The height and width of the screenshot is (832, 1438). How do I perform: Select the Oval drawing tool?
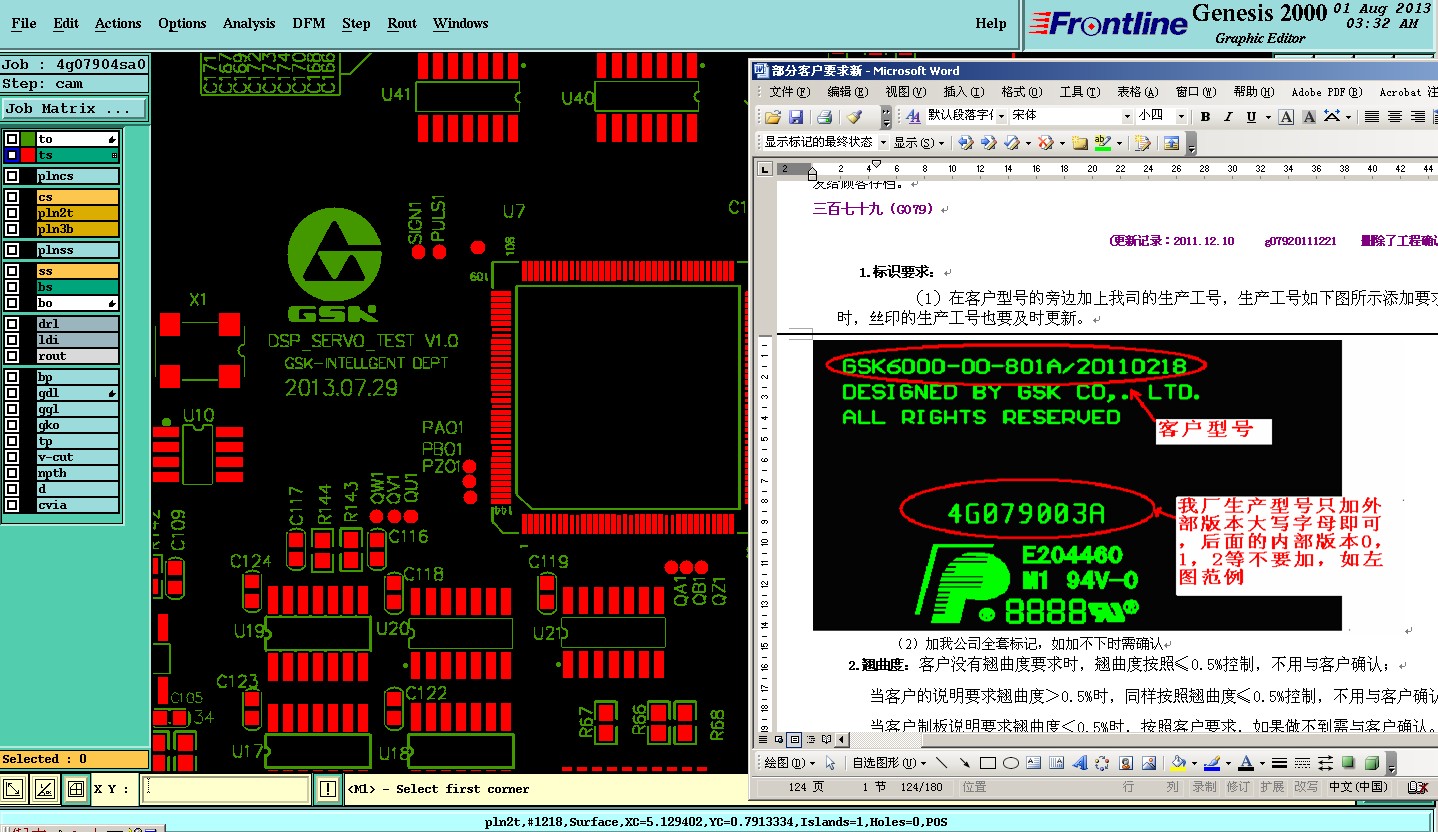1010,763
